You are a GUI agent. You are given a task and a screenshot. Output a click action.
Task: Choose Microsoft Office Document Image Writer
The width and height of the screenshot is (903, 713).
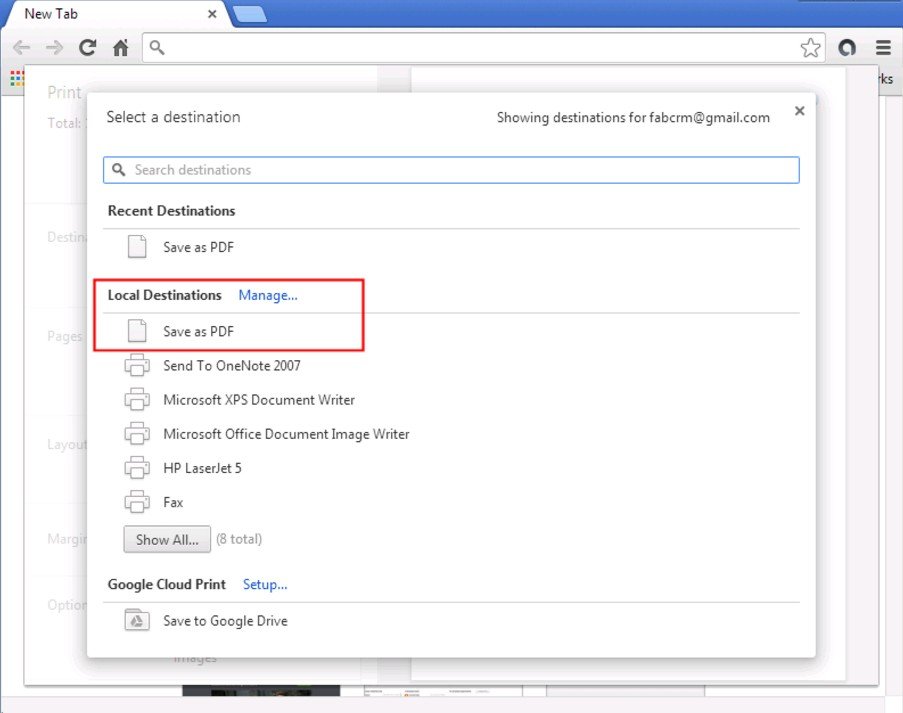[x=452, y=433]
